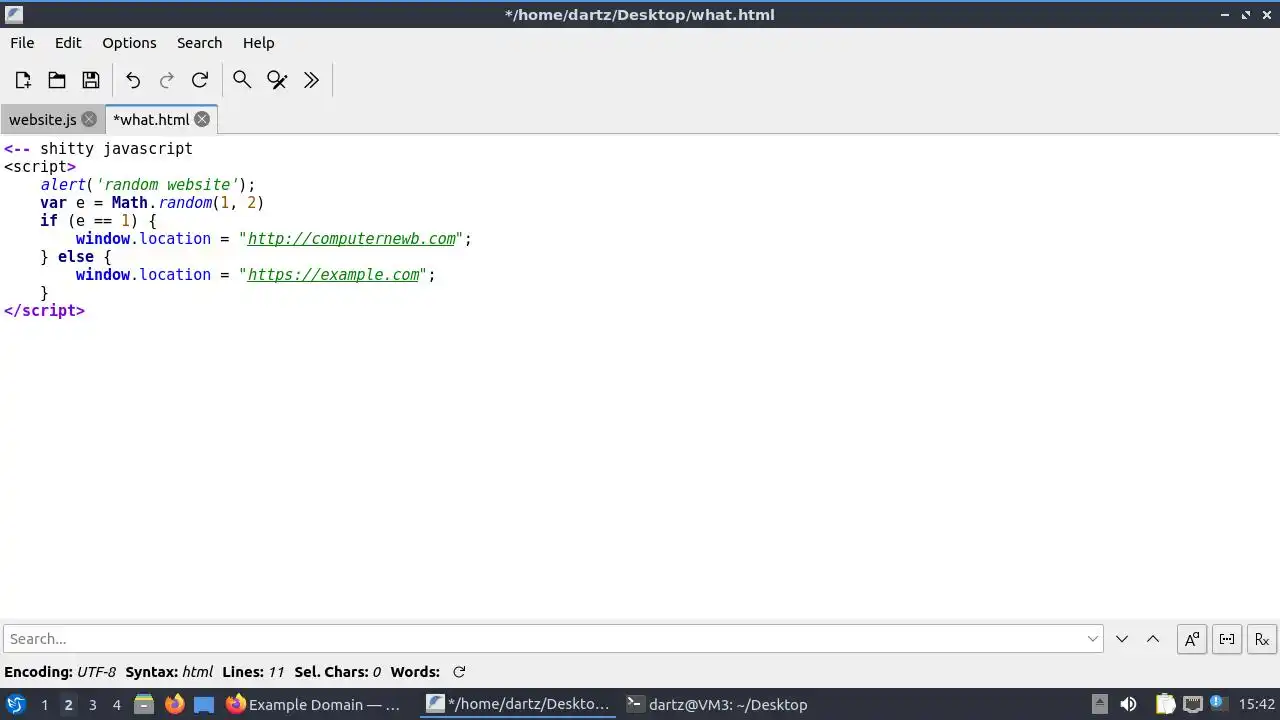Click the greyed-out redo arrow
Image resolution: width=1280 pixels, height=720 pixels.
pos(167,80)
